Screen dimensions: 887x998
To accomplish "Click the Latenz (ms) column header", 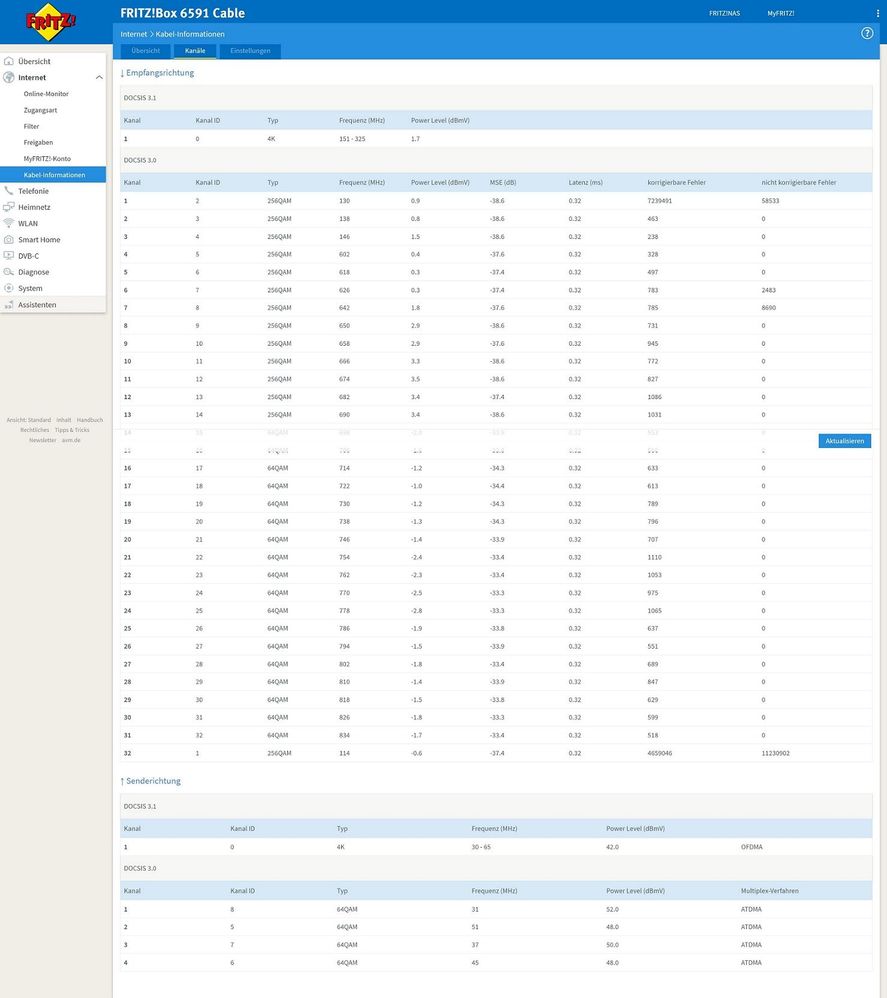I will [x=585, y=183].
